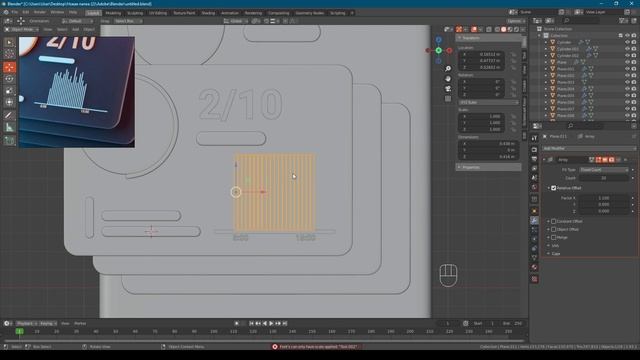Toggle the camera view icon in the viewport

pos(448,89)
